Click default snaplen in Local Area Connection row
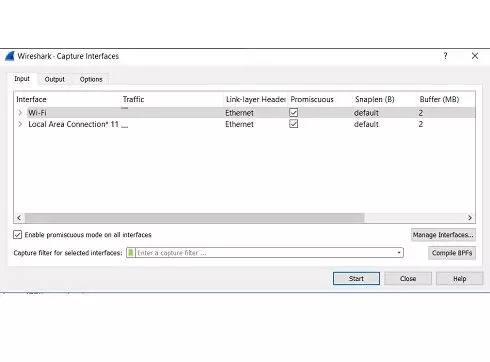The width and height of the screenshot is (490, 362). click(366, 124)
